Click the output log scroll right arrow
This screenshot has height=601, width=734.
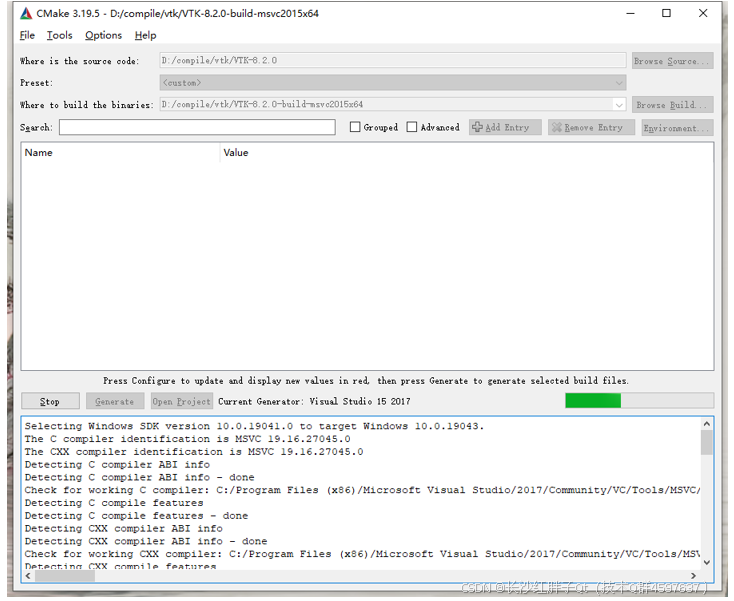pyautogui.click(x=693, y=576)
